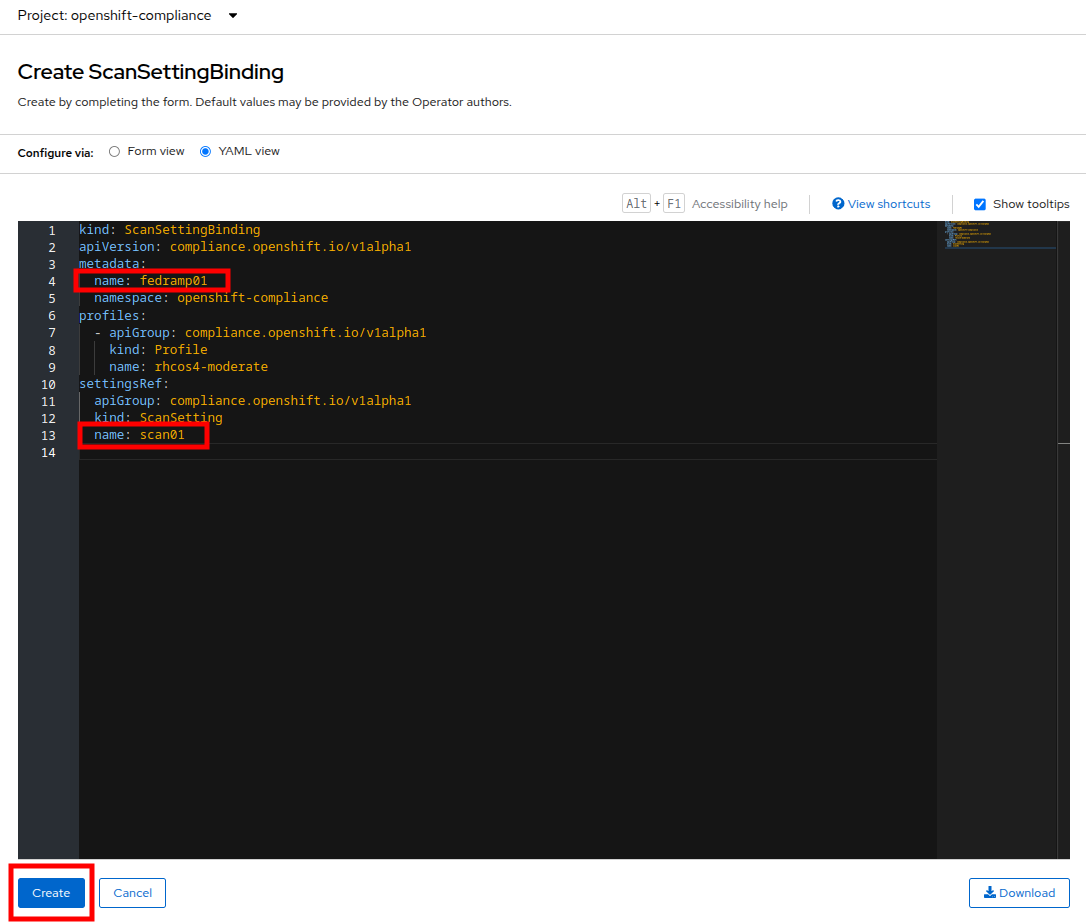
Task: Click the namespace openshift-compliance value
Action: [252, 298]
